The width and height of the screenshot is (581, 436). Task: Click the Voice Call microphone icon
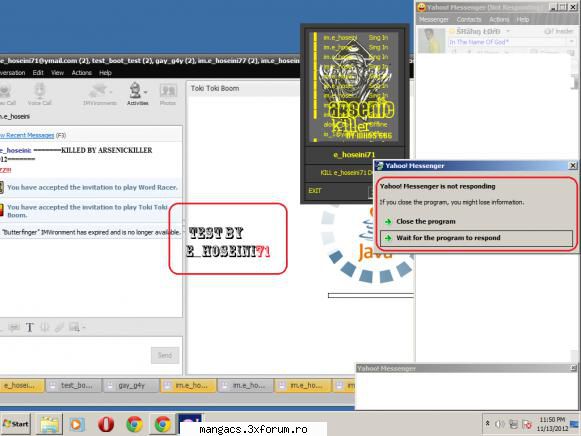tap(39, 91)
